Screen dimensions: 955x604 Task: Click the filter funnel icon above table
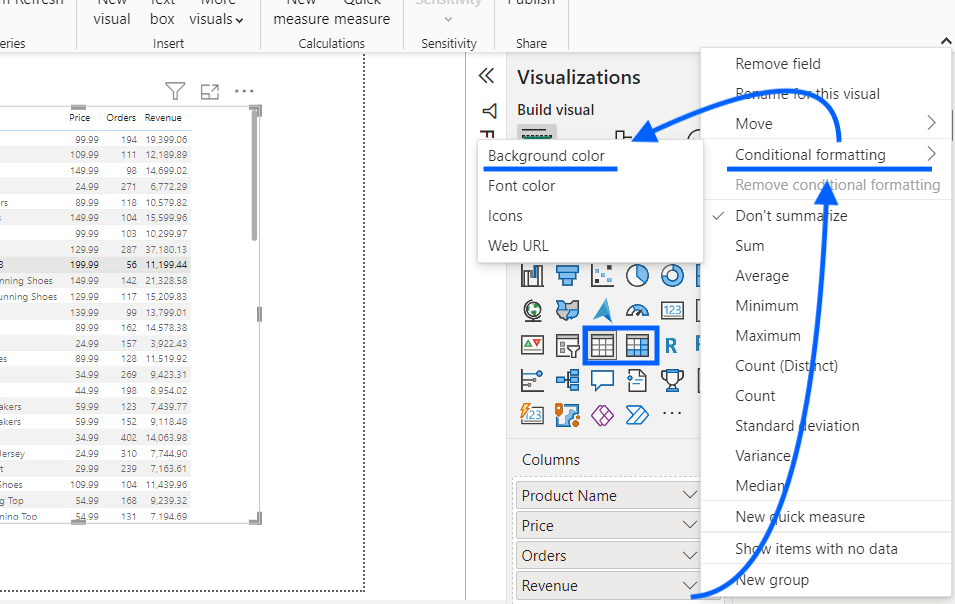pos(175,91)
